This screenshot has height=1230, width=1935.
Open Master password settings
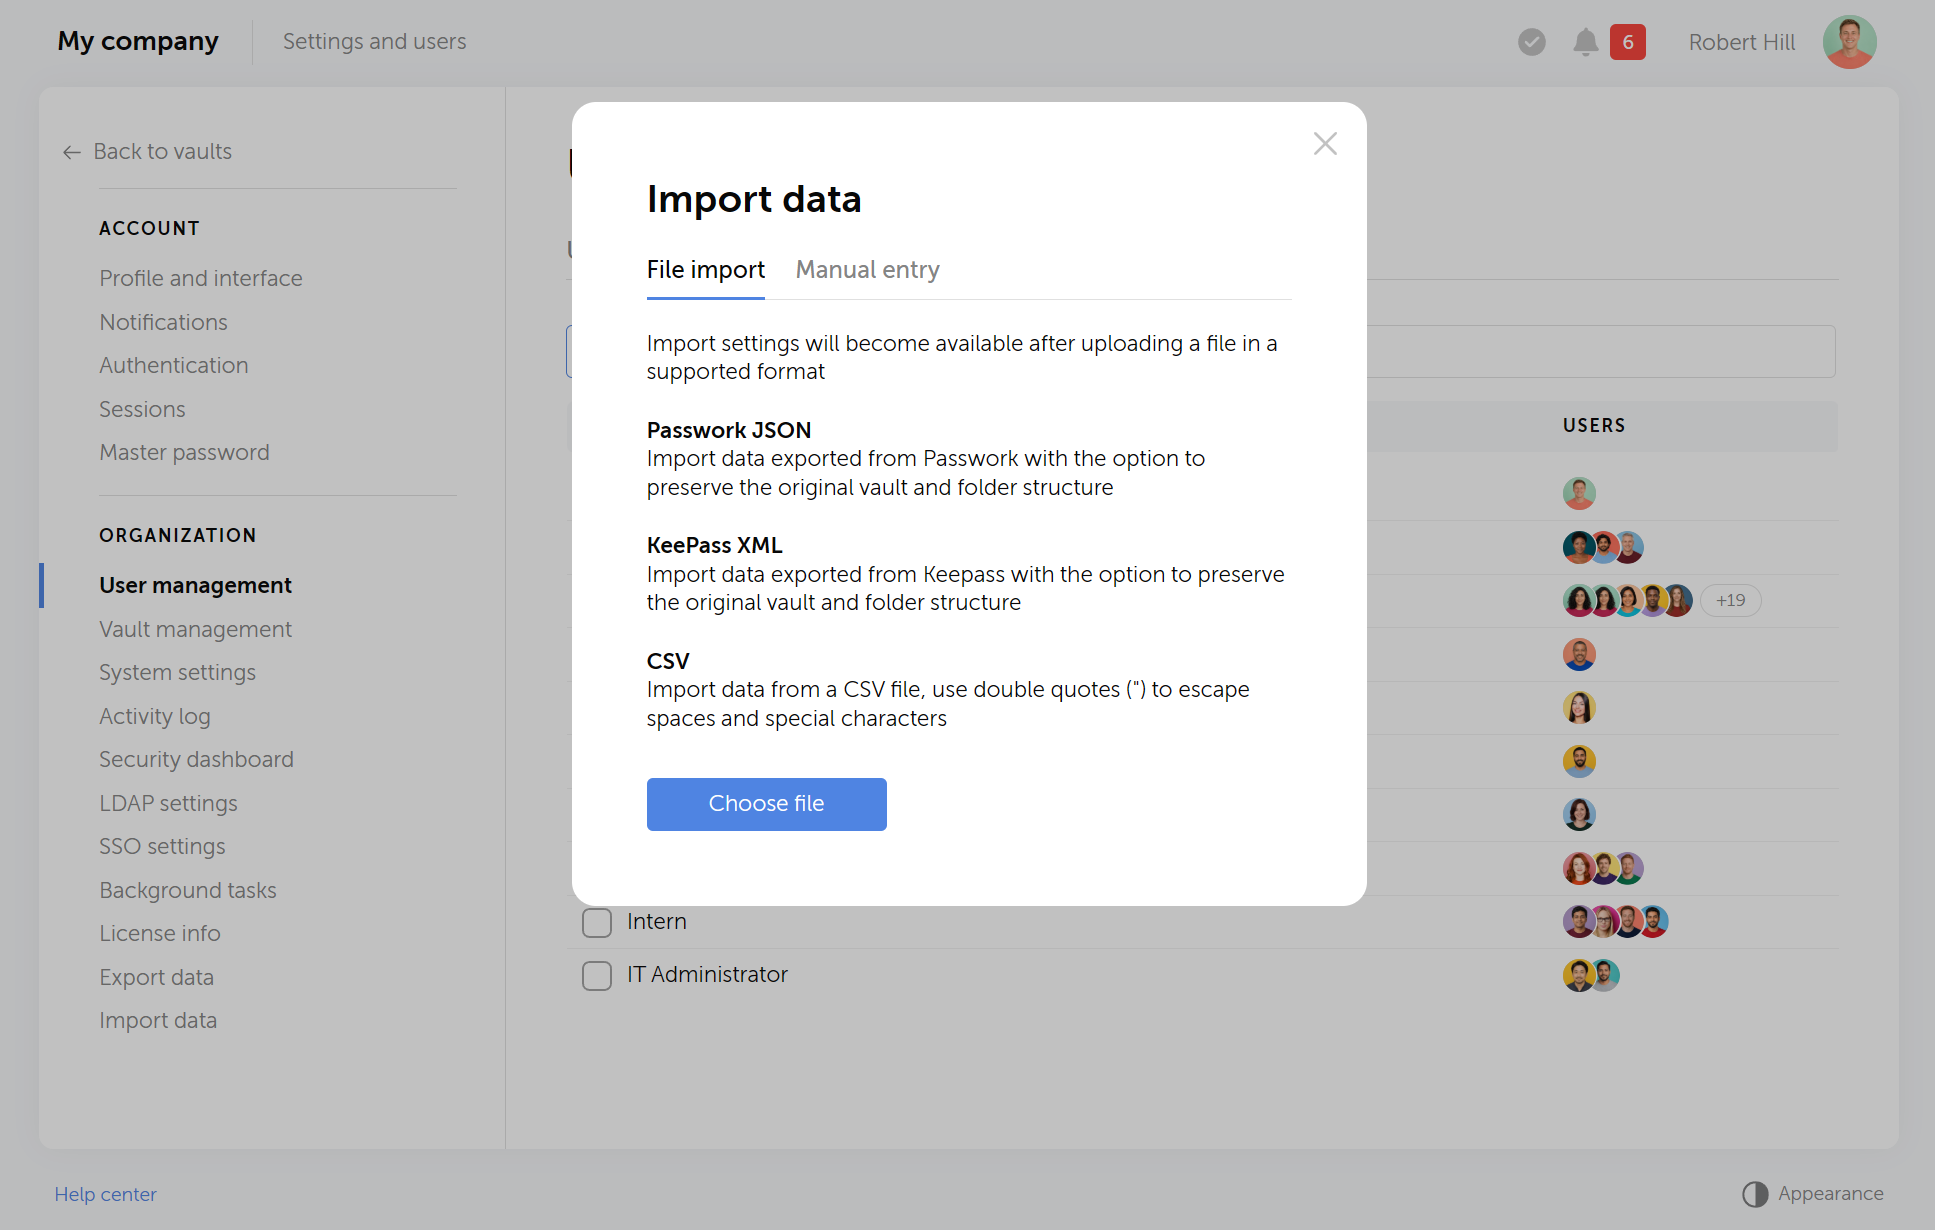[185, 452]
